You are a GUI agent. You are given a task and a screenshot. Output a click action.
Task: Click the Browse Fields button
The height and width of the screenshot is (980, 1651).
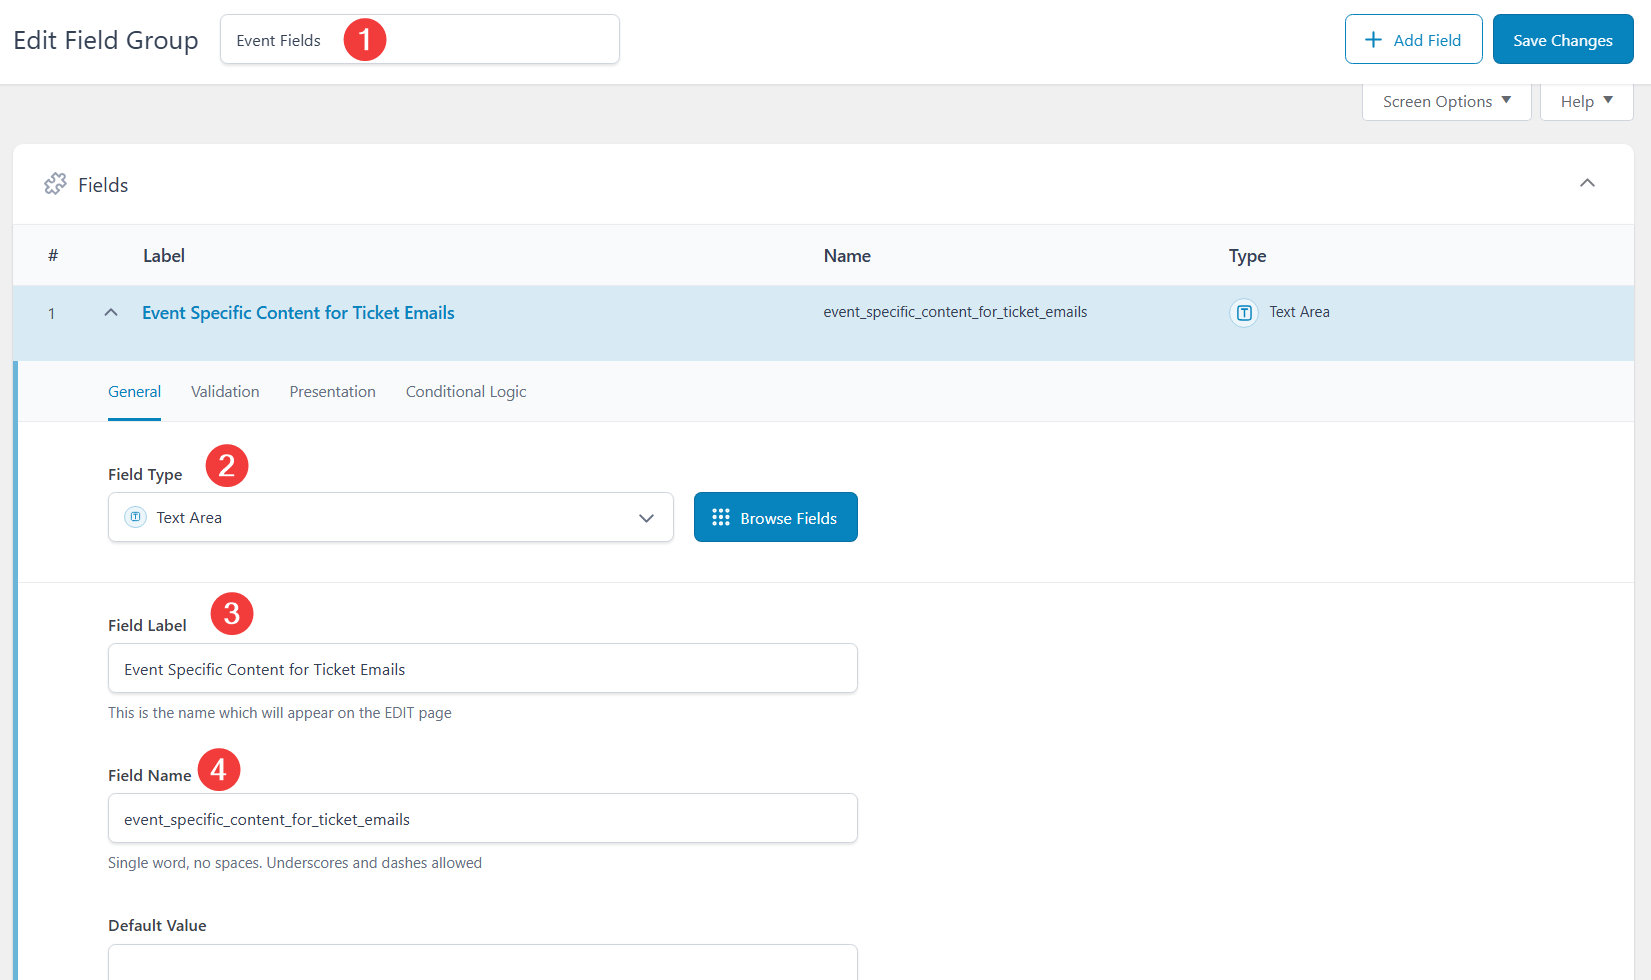[x=775, y=518]
